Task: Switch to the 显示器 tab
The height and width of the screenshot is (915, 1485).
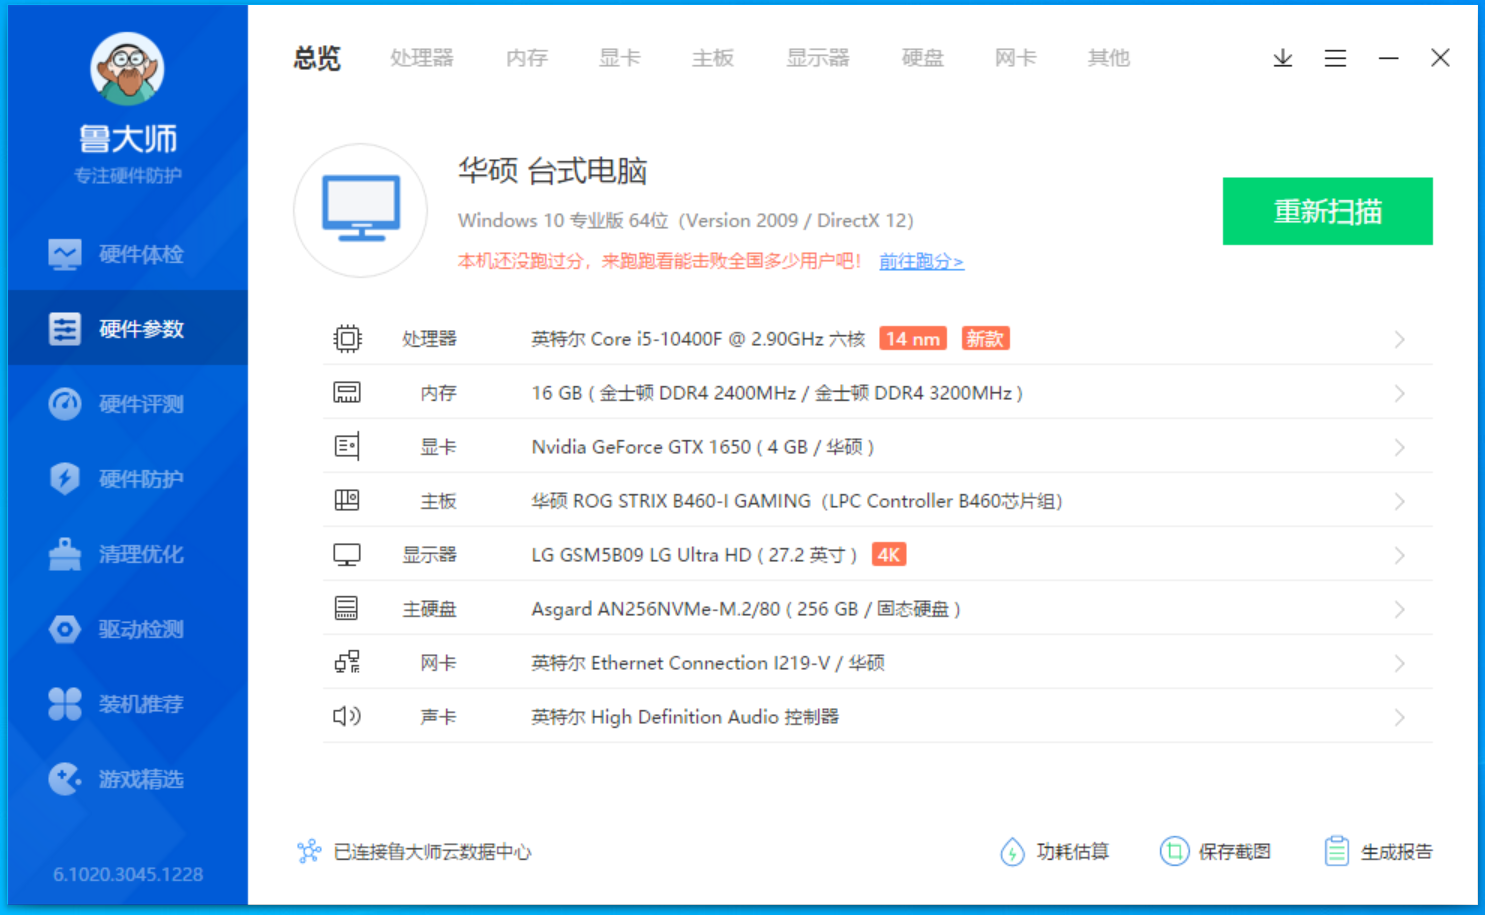Action: [x=818, y=58]
